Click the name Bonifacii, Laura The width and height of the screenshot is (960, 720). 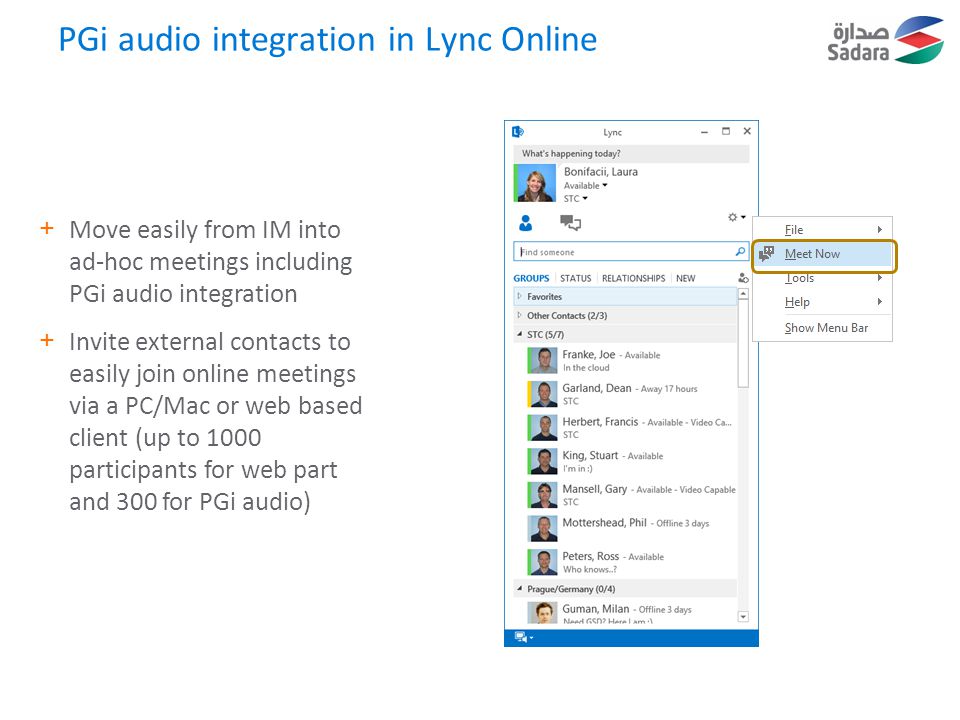[601, 172]
